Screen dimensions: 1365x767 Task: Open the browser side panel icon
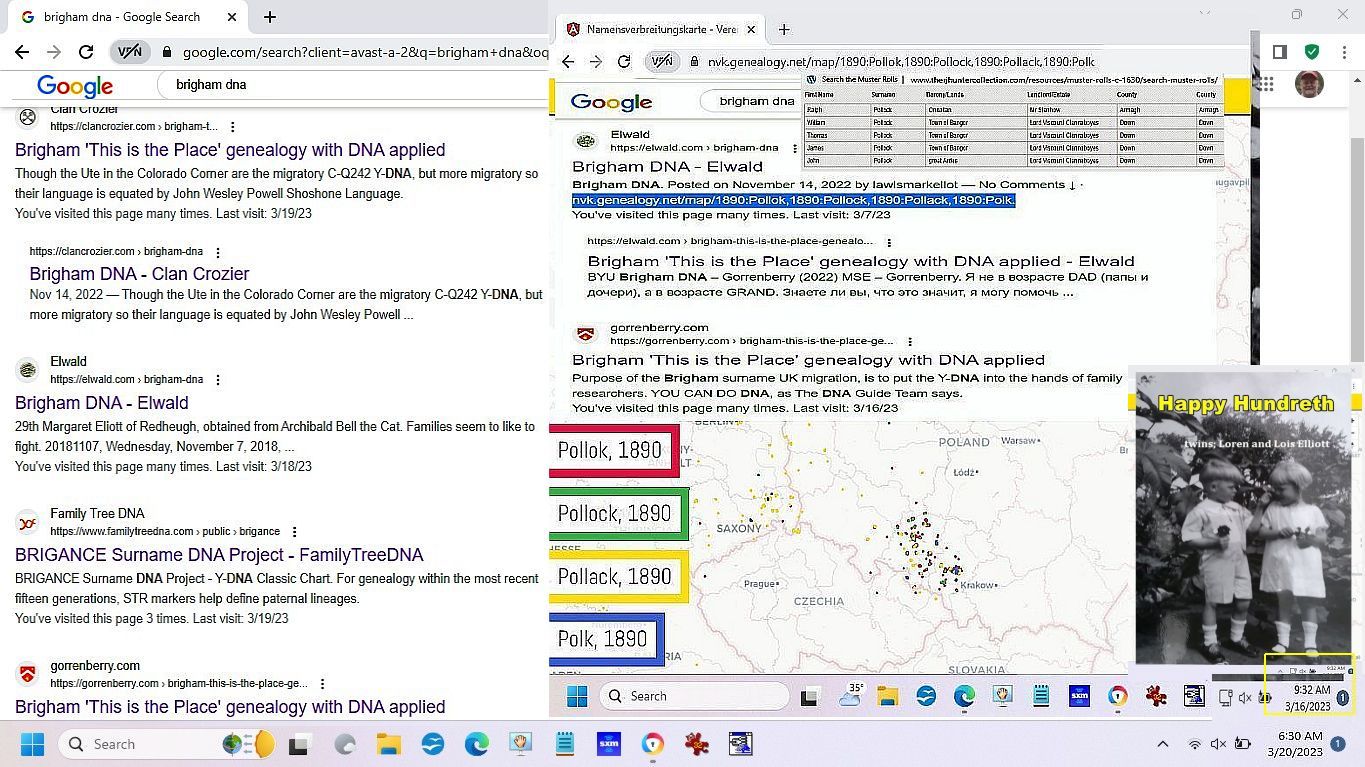(x=1279, y=52)
